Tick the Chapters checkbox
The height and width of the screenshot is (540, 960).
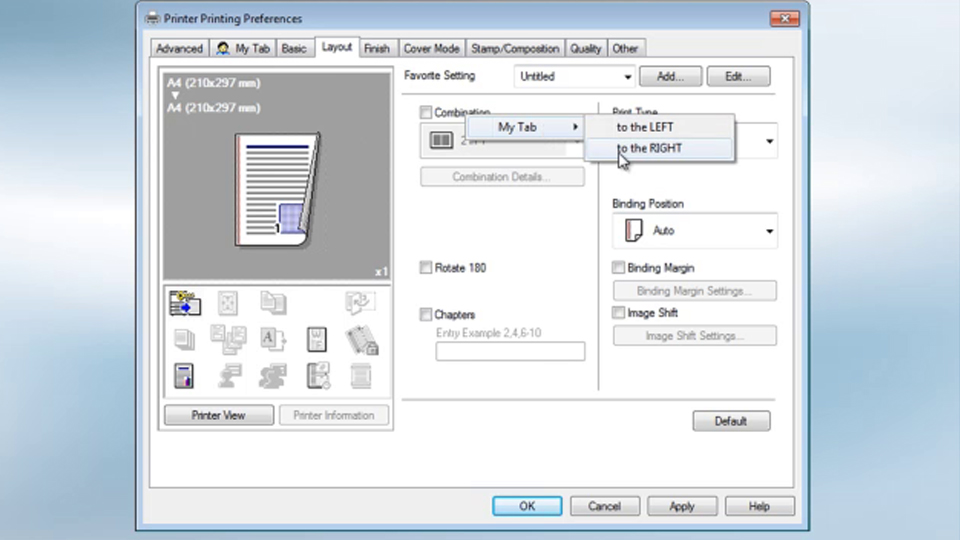tap(427, 315)
